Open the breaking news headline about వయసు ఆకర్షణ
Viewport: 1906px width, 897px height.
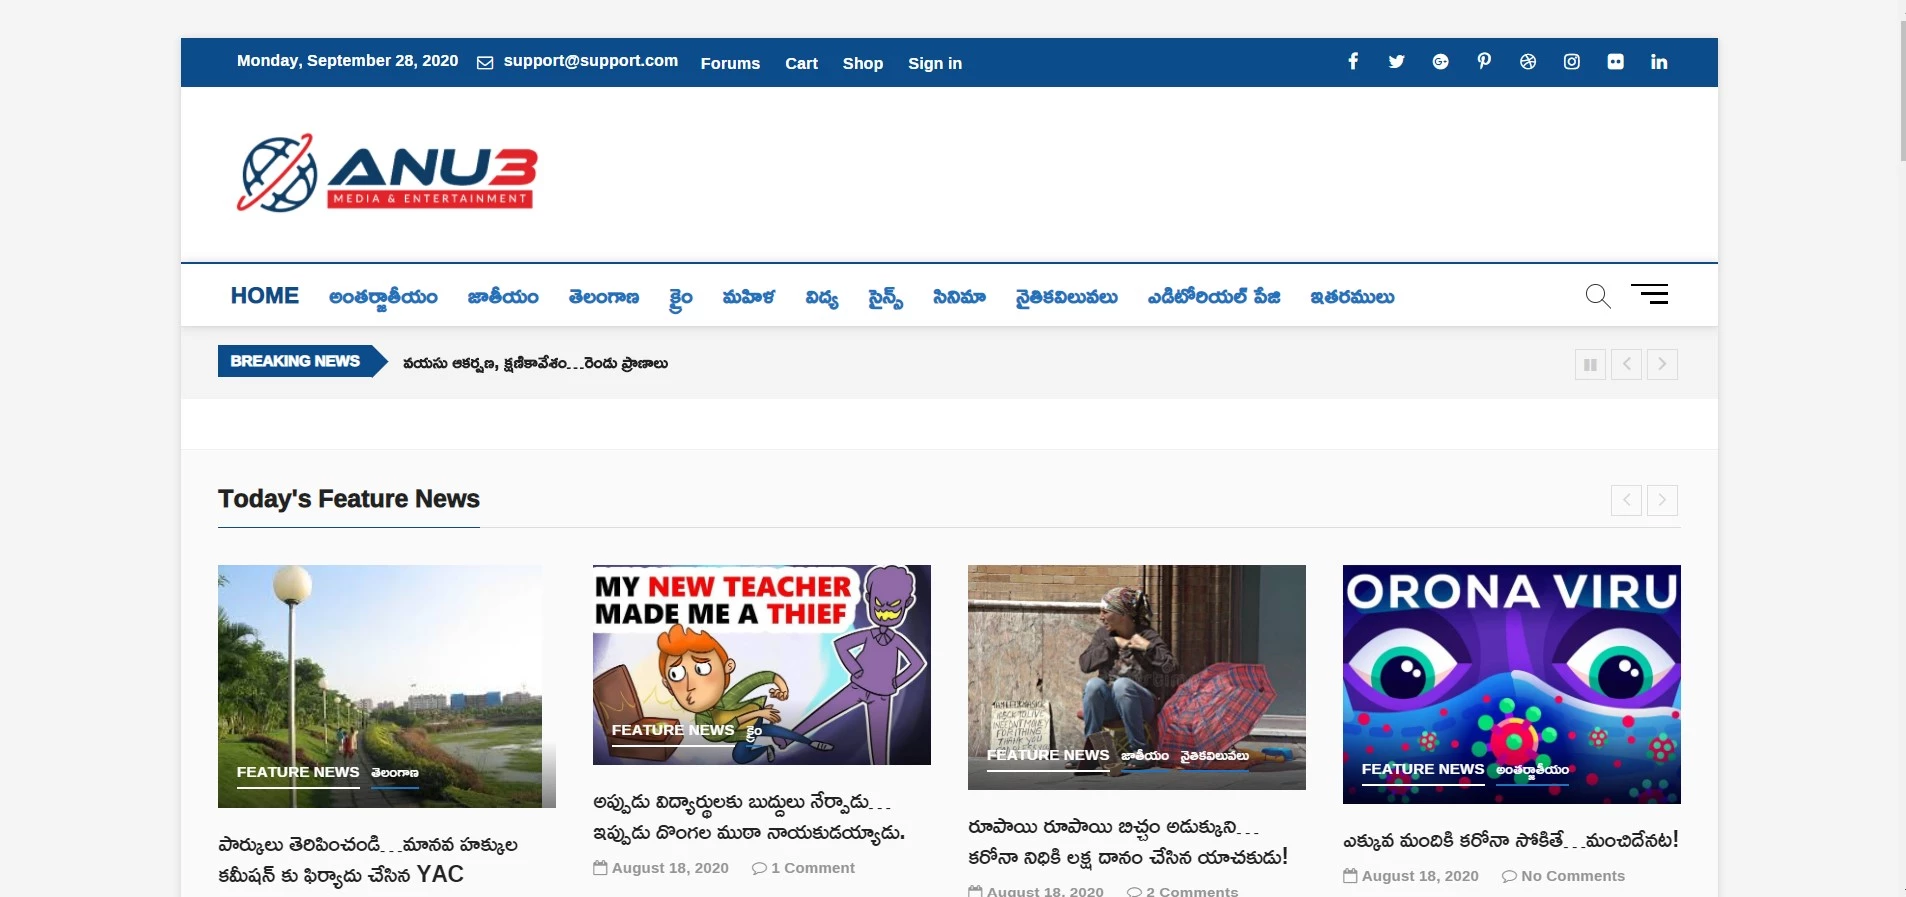[535, 364]
